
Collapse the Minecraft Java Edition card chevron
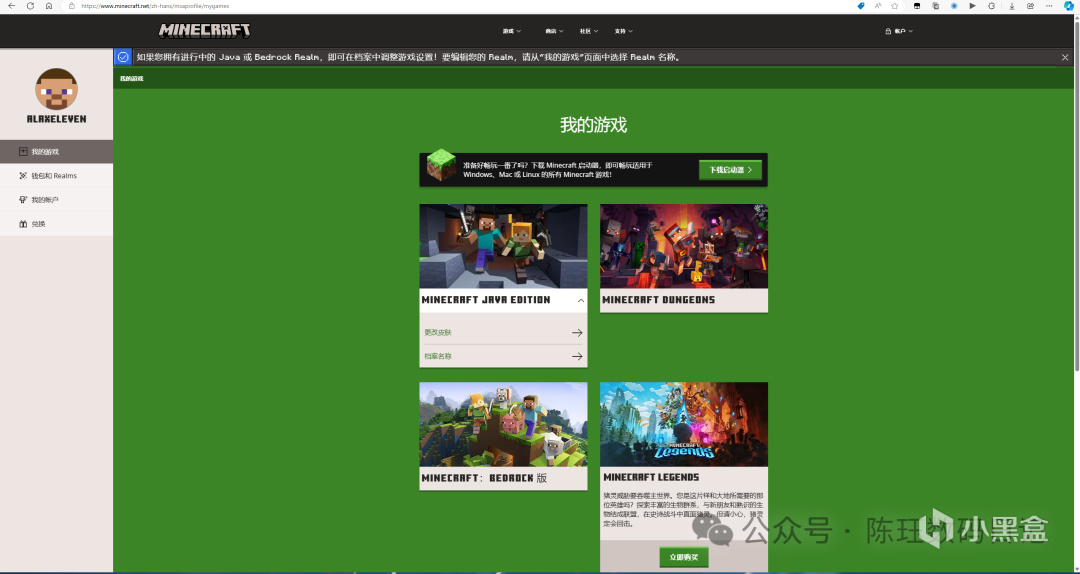[581, 300]
